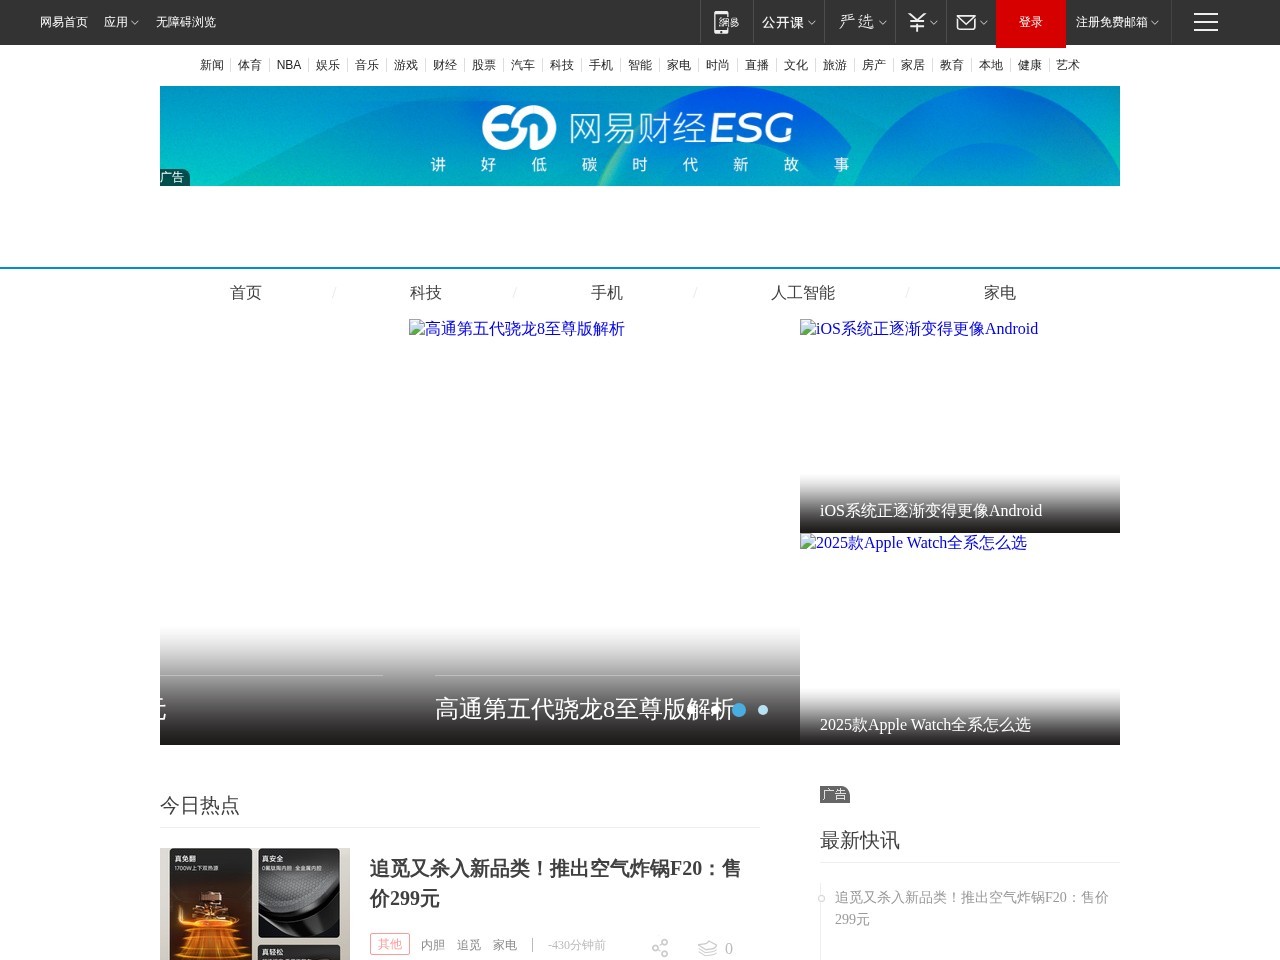Open the 家电 channel in the top channel list
Screen dimensions: 1280x960
[x=679, y=65]
